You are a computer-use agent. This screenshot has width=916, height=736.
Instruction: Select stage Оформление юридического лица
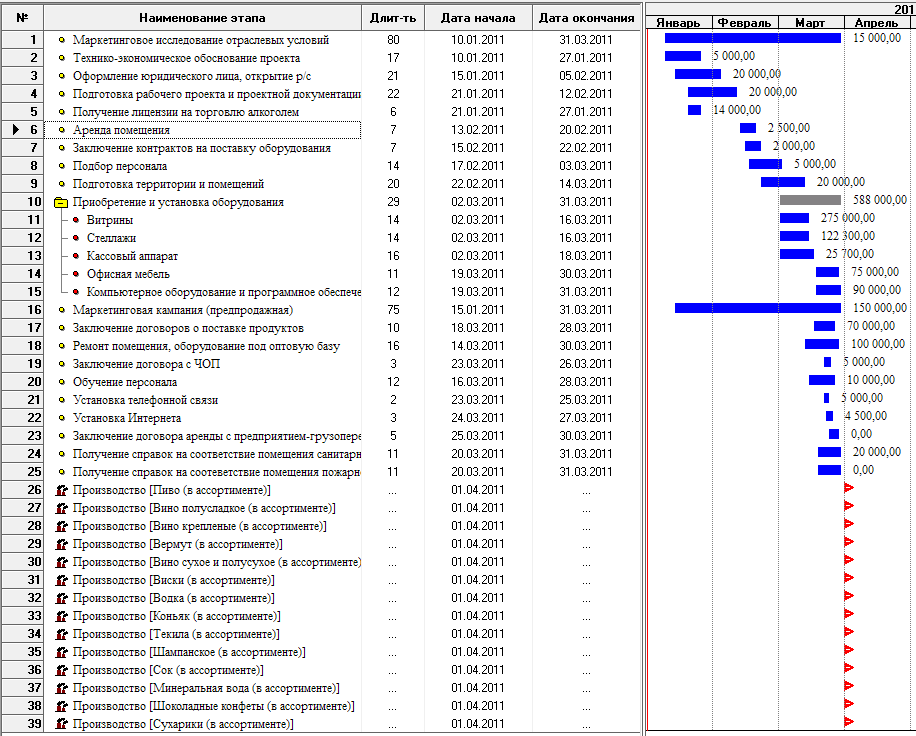point(192,77)
